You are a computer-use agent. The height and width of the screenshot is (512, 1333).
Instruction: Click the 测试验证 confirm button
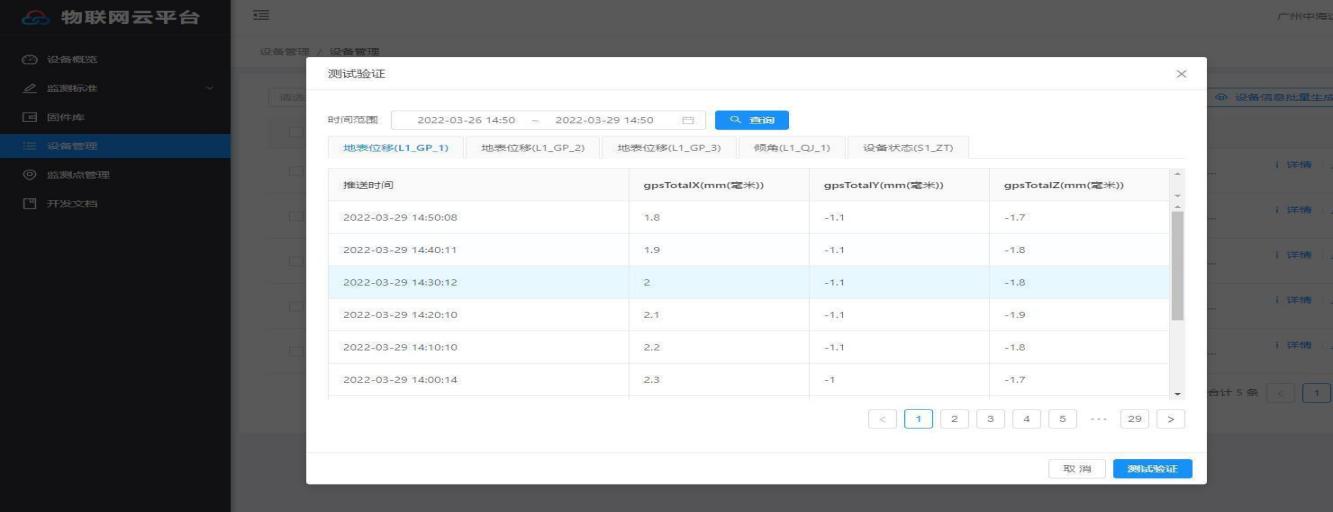1152,469
